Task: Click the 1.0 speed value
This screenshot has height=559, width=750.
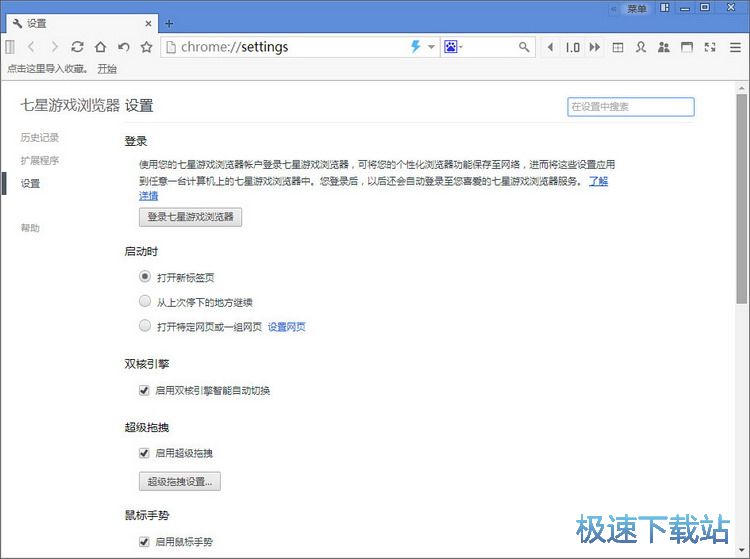Action: [573, 47]
